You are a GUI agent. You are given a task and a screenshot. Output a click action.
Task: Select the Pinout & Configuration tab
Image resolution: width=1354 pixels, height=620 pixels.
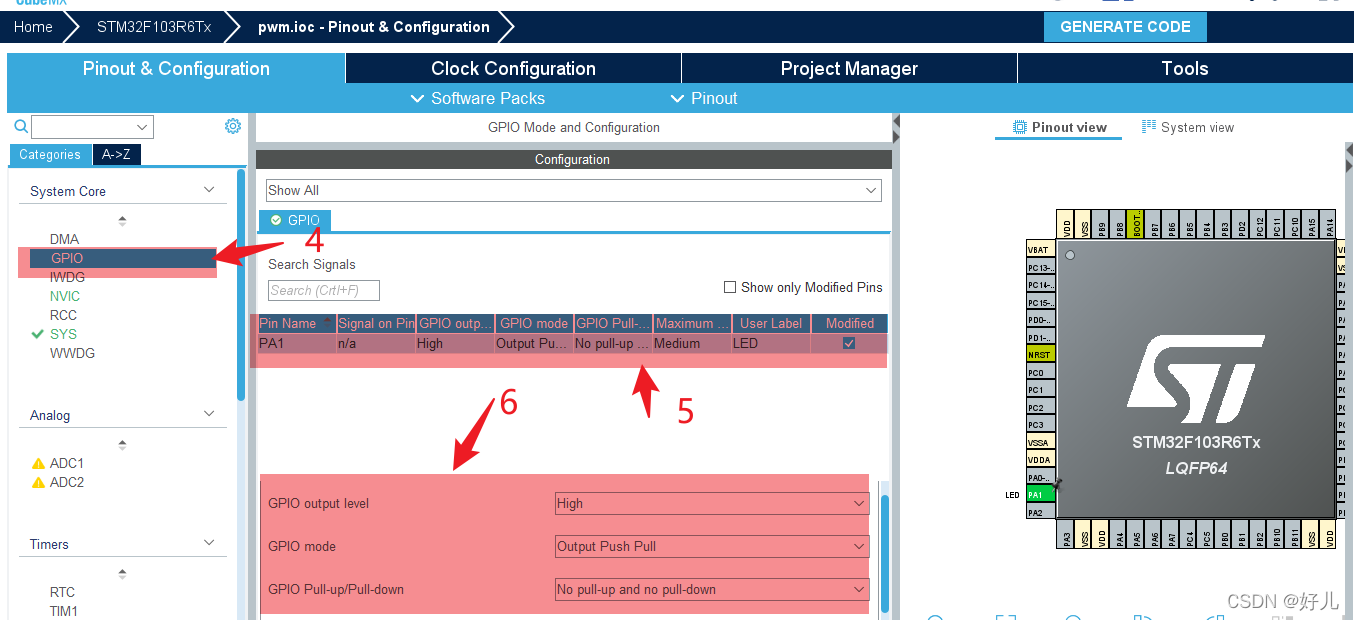click(176, 68)
